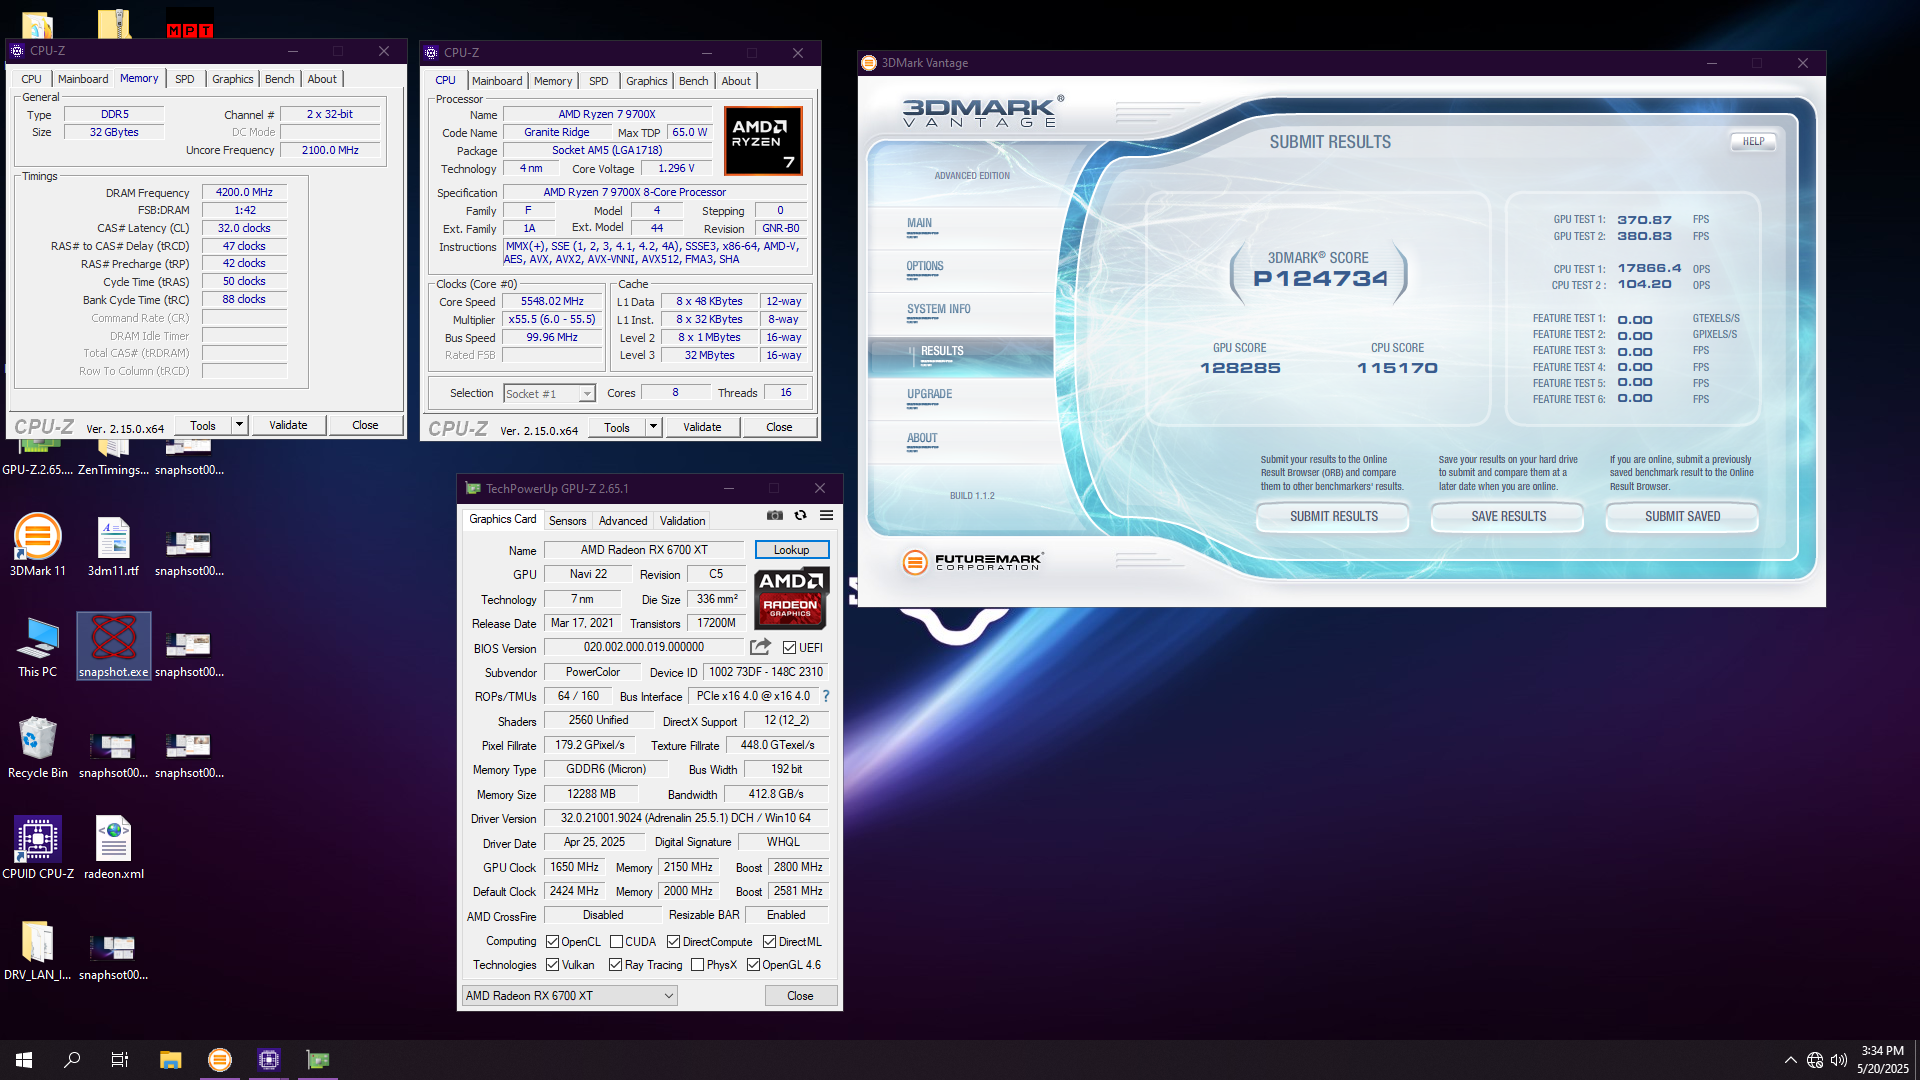
Task: Toggle the CUDA checkbox
Action: pos(617,942)
